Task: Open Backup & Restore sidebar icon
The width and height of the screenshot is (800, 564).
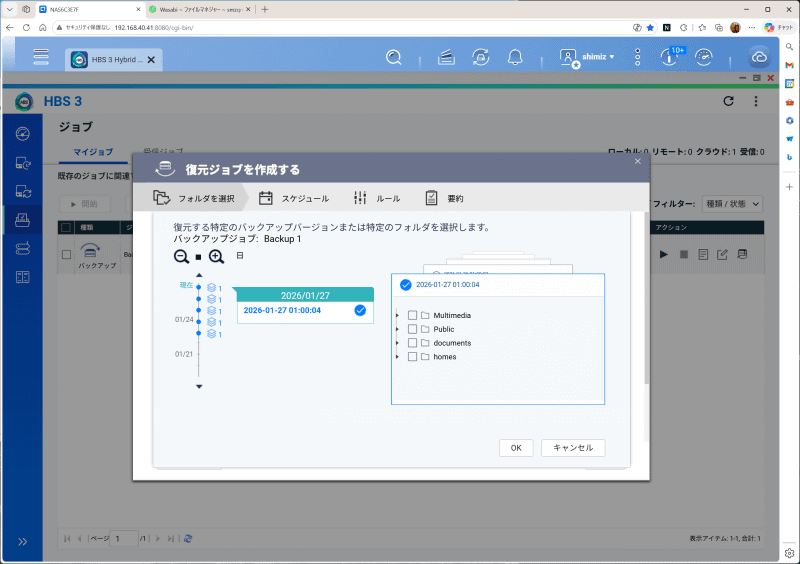Action: pos(23,163)
